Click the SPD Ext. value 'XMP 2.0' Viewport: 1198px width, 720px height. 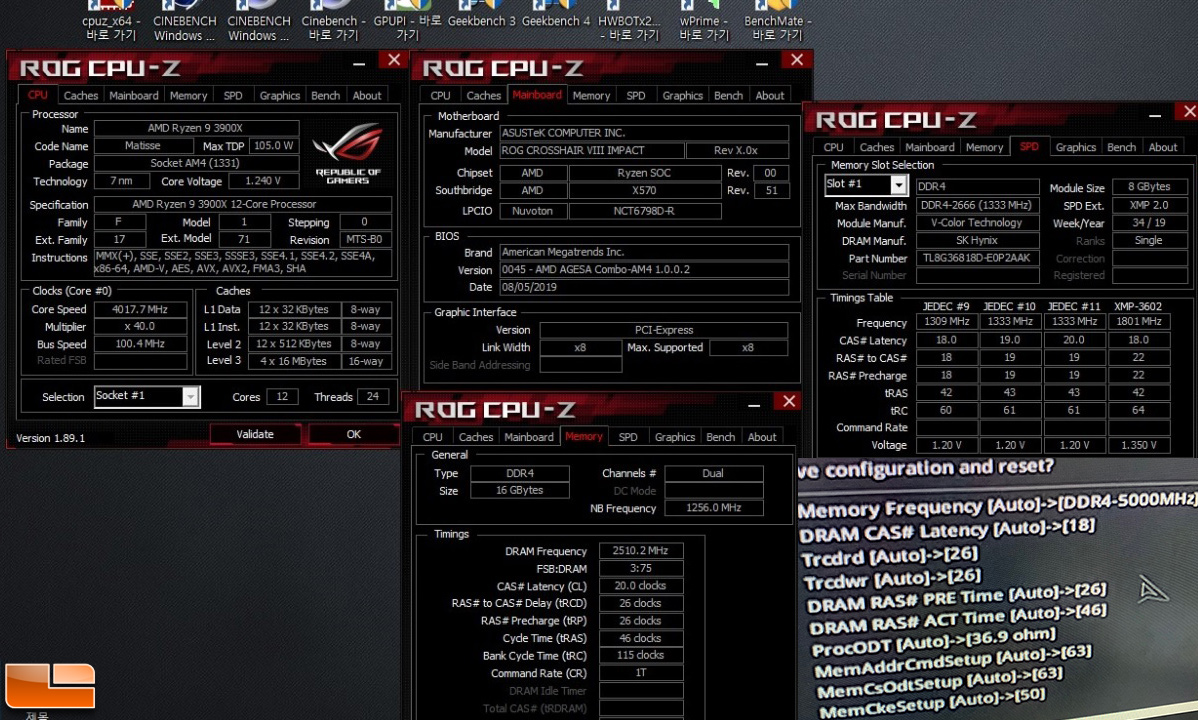(1149, 205)
